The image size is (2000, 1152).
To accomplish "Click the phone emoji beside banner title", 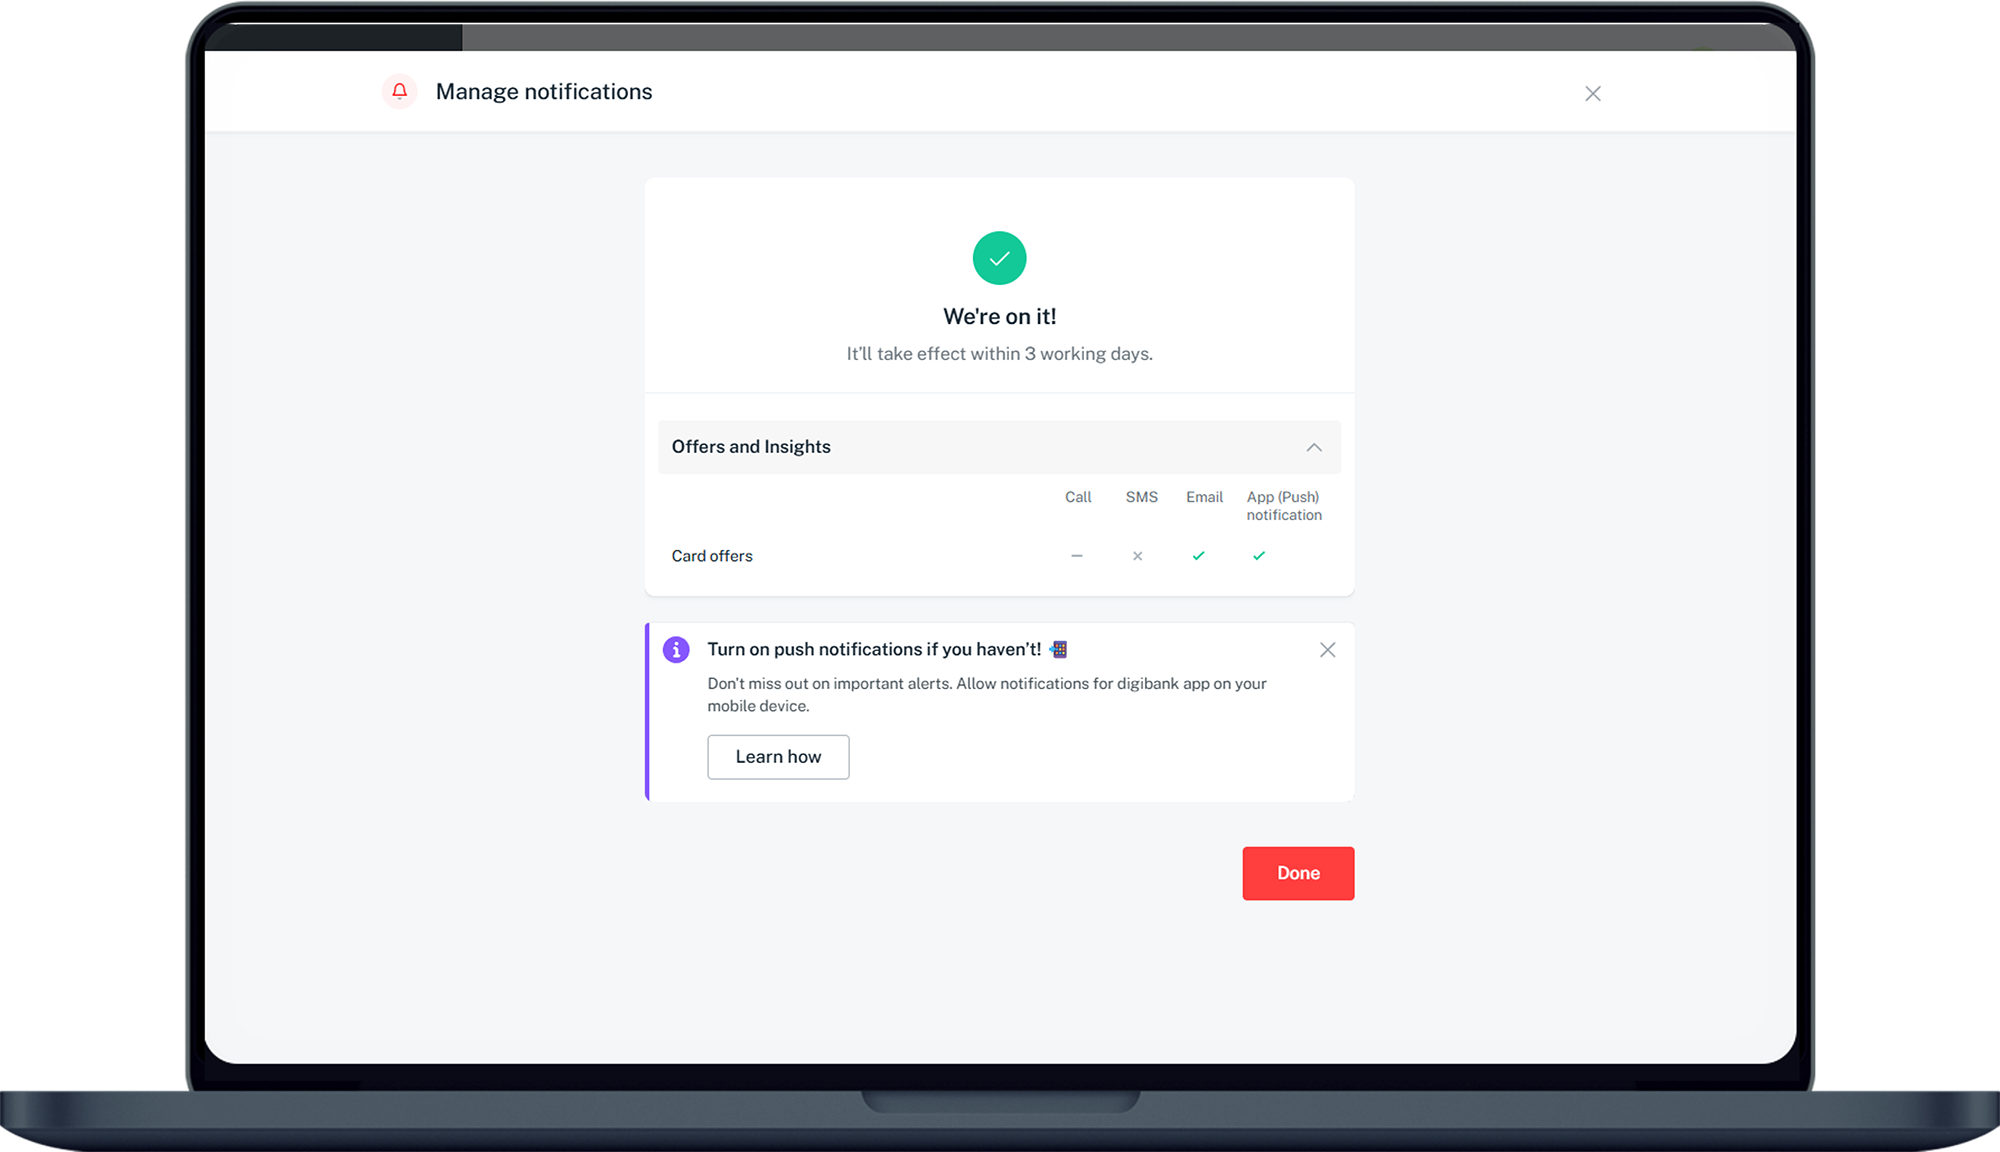I will [x=1059, y=650].
